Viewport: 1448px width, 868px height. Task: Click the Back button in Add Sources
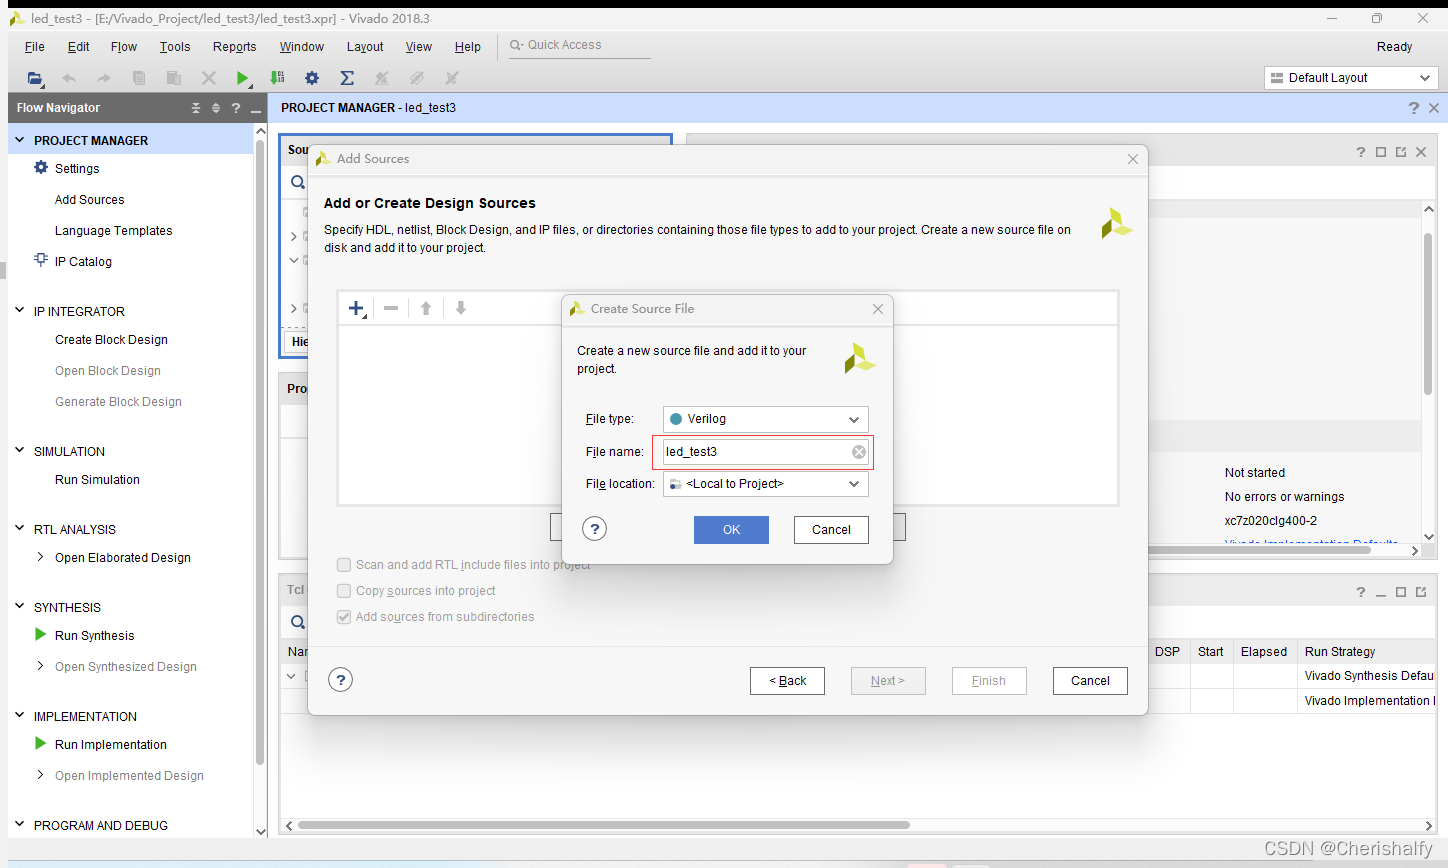click(x=787, y=681)
